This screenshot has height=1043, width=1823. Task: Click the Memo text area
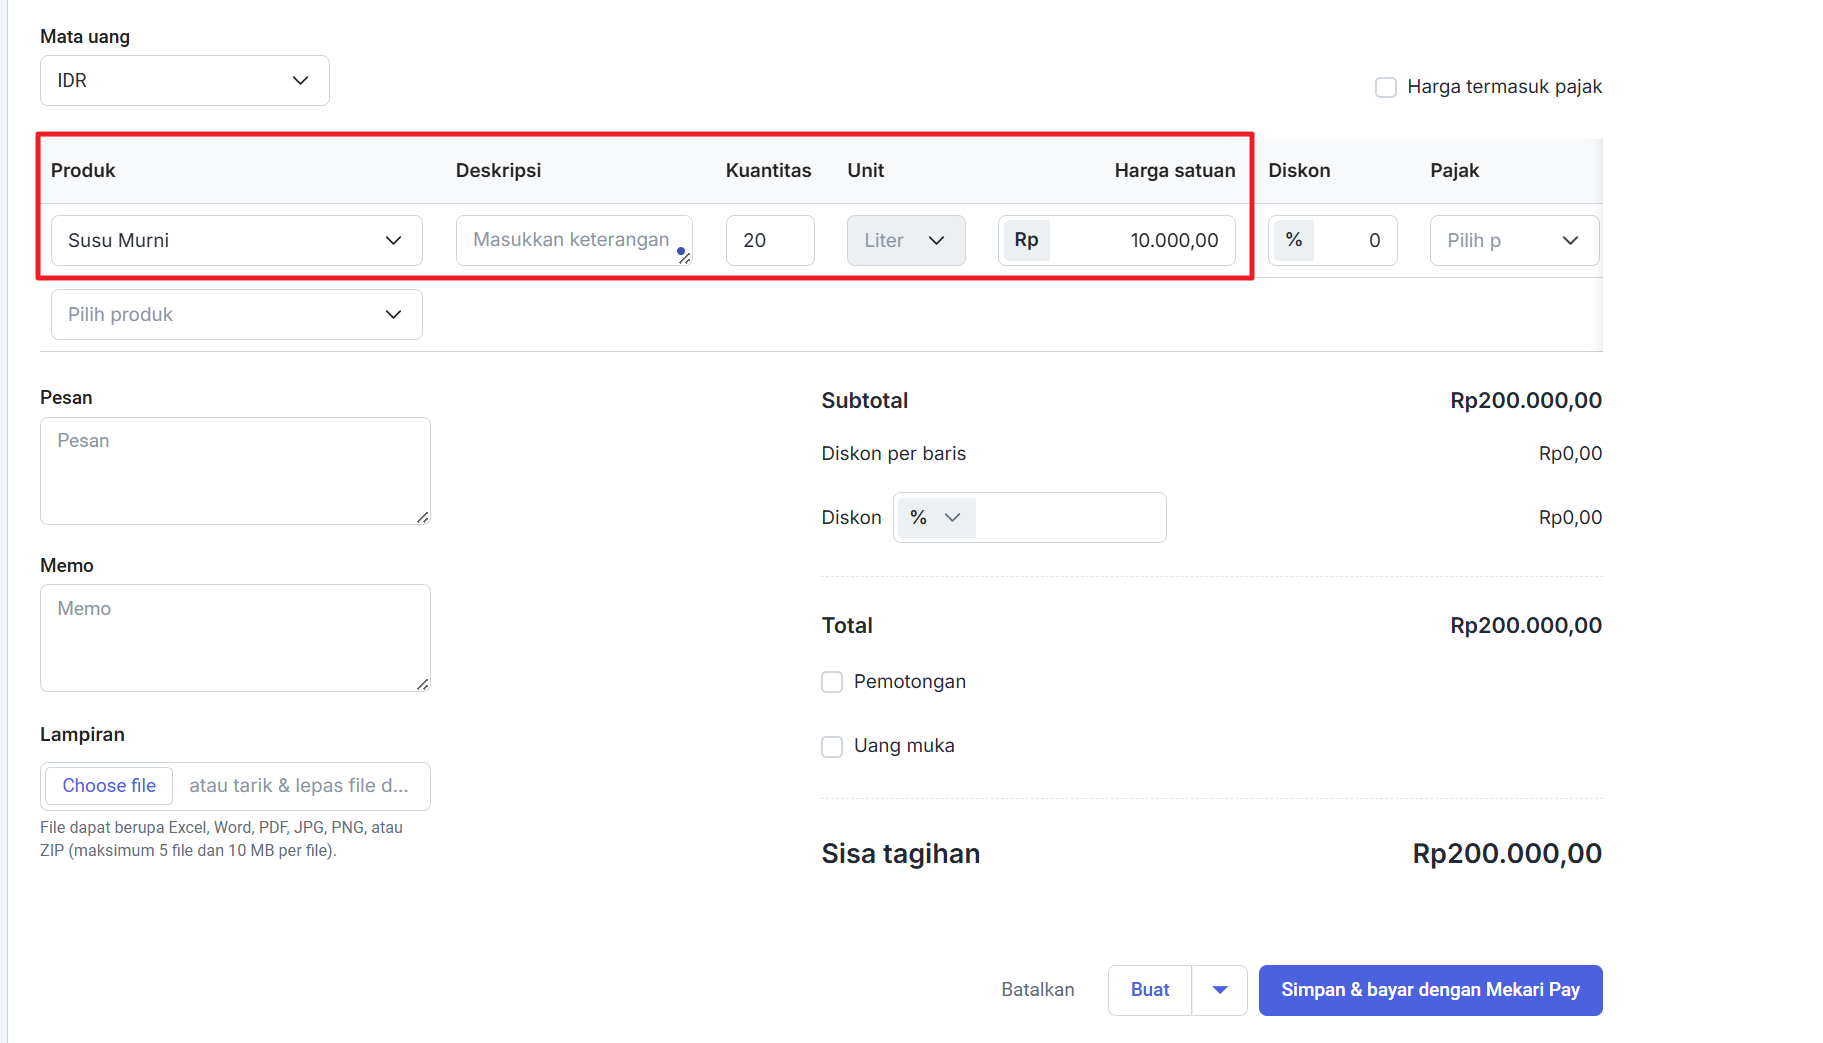coord(235,637)
